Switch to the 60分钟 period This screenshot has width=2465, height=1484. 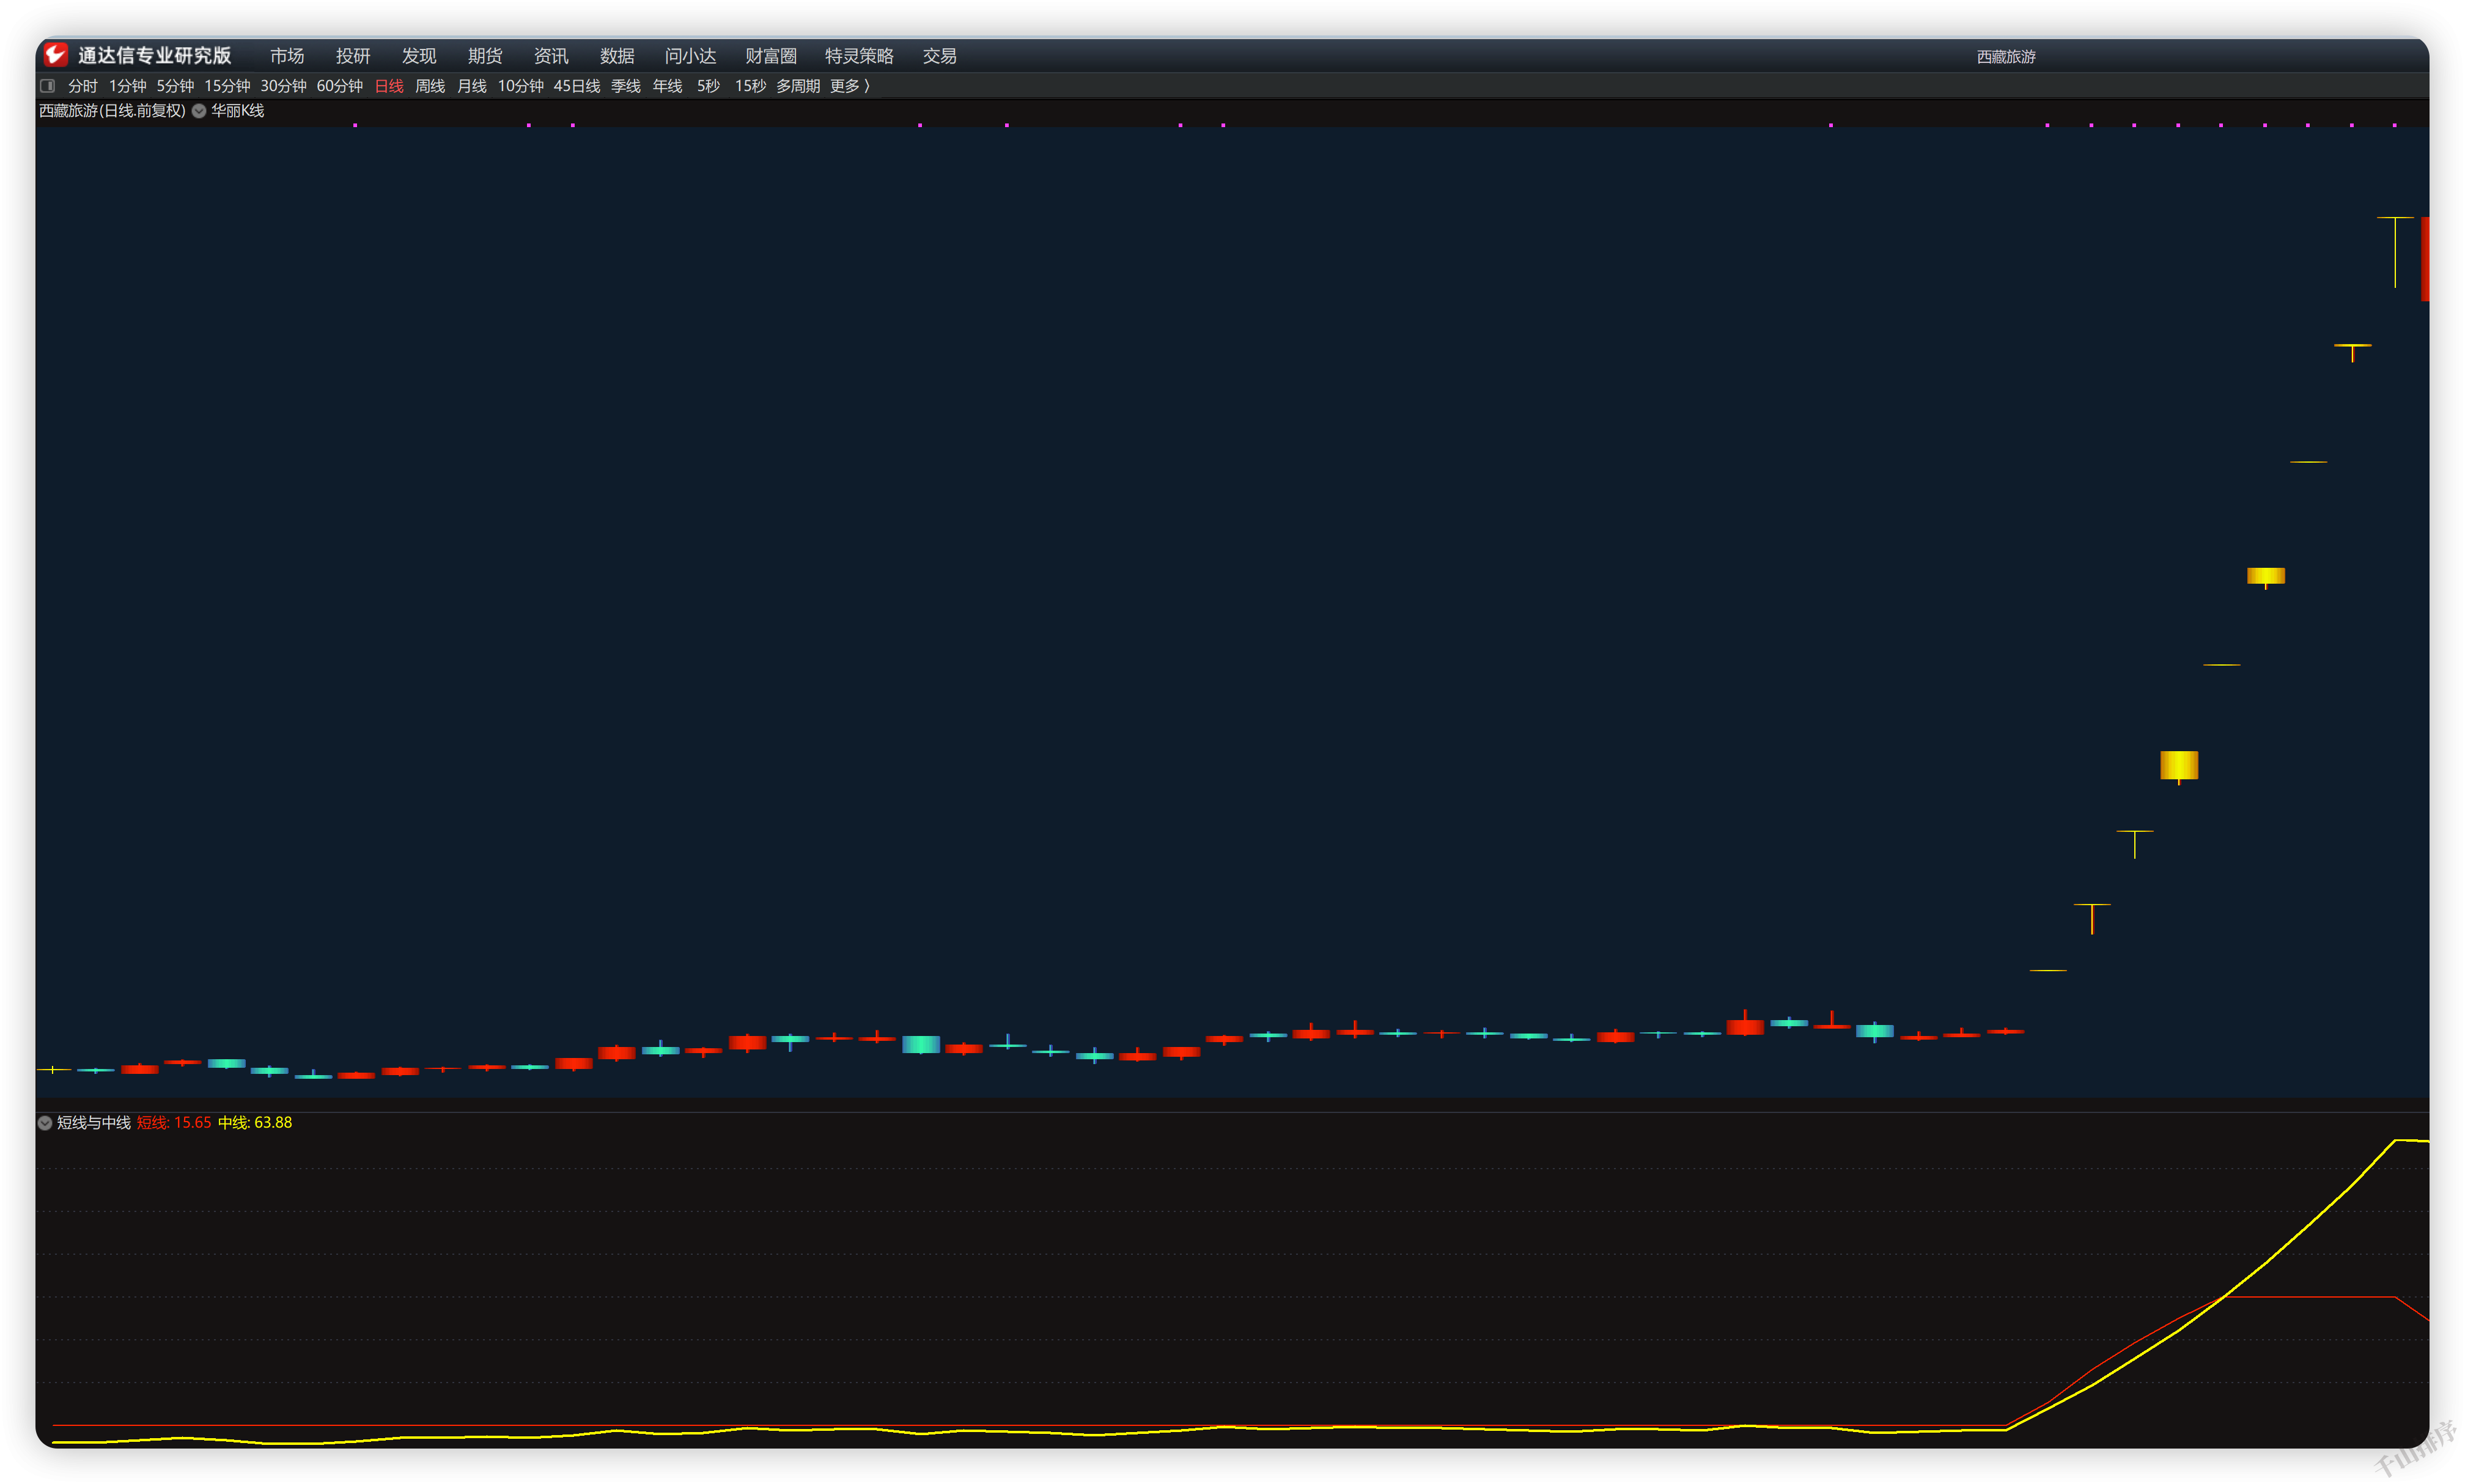[339, 86]
